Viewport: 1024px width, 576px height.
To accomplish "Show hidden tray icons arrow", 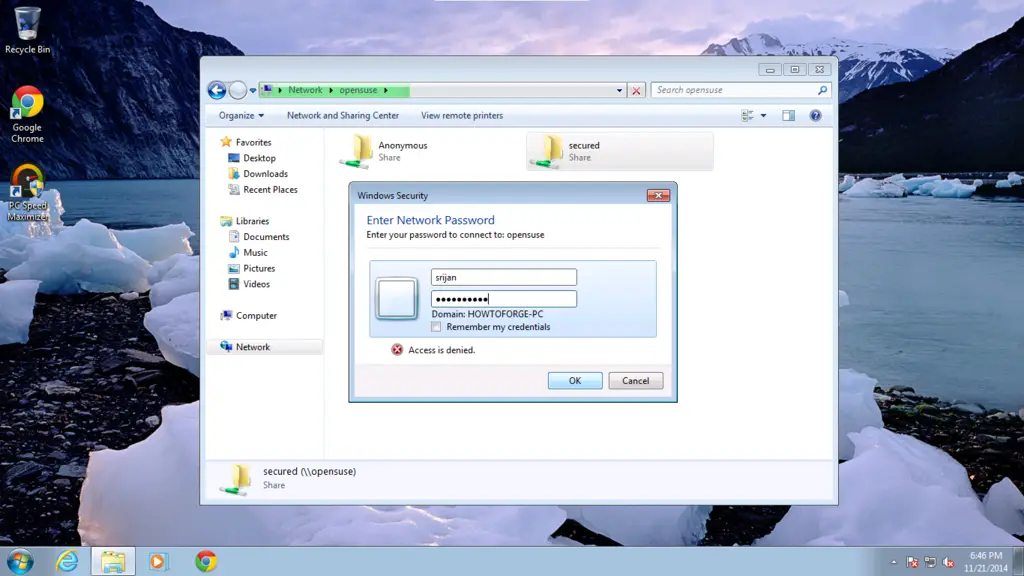I will (894, 562).
